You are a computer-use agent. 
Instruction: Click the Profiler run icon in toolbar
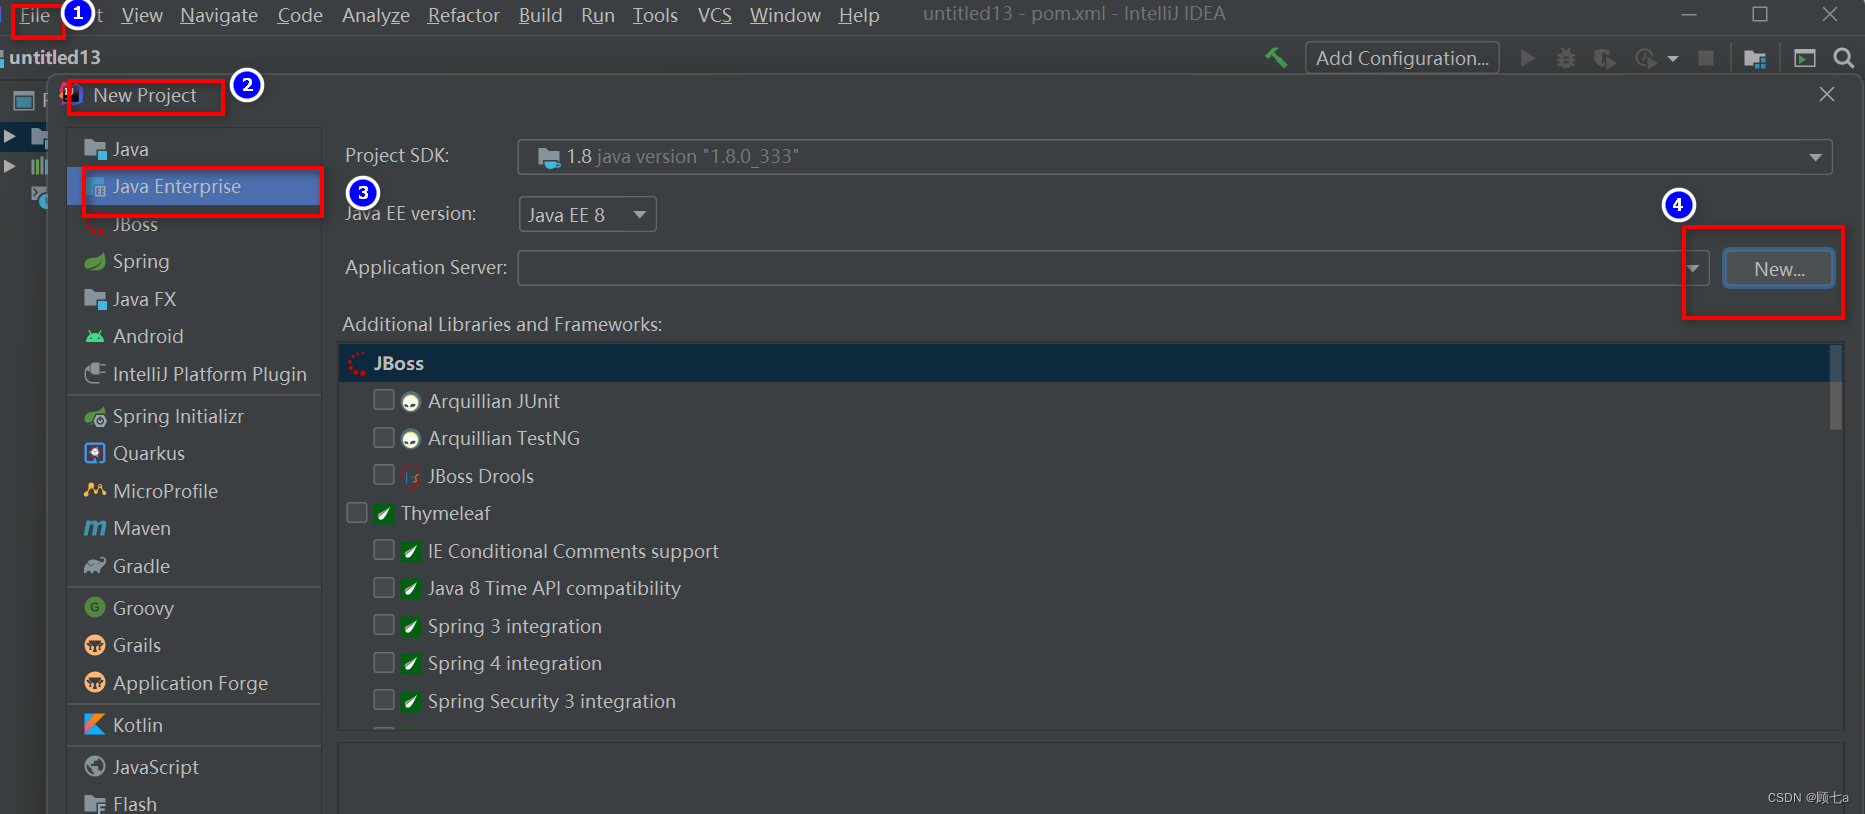(x=1645, y=58)
